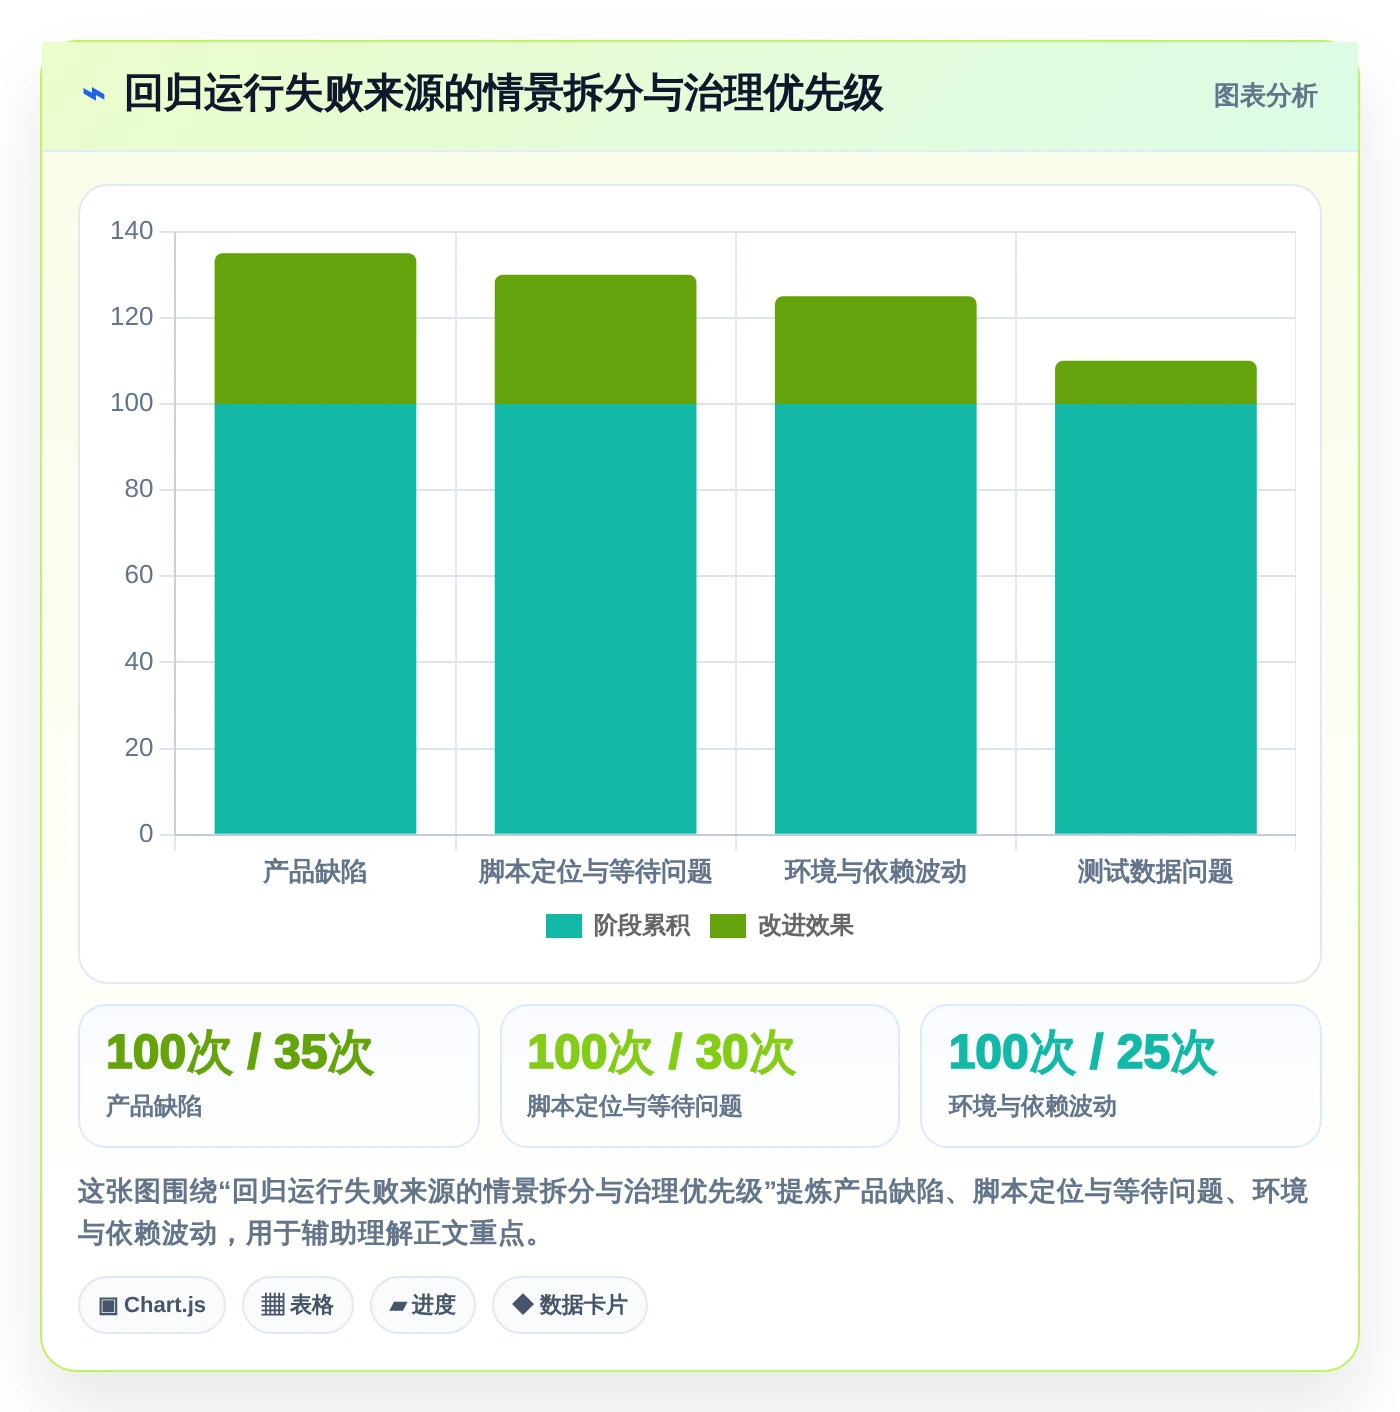The width and height of the screenshot is (1400, 1412).
Task: Click the 脚本定位与等待问题 x-axis label
Action: click(x=595, y=872)
